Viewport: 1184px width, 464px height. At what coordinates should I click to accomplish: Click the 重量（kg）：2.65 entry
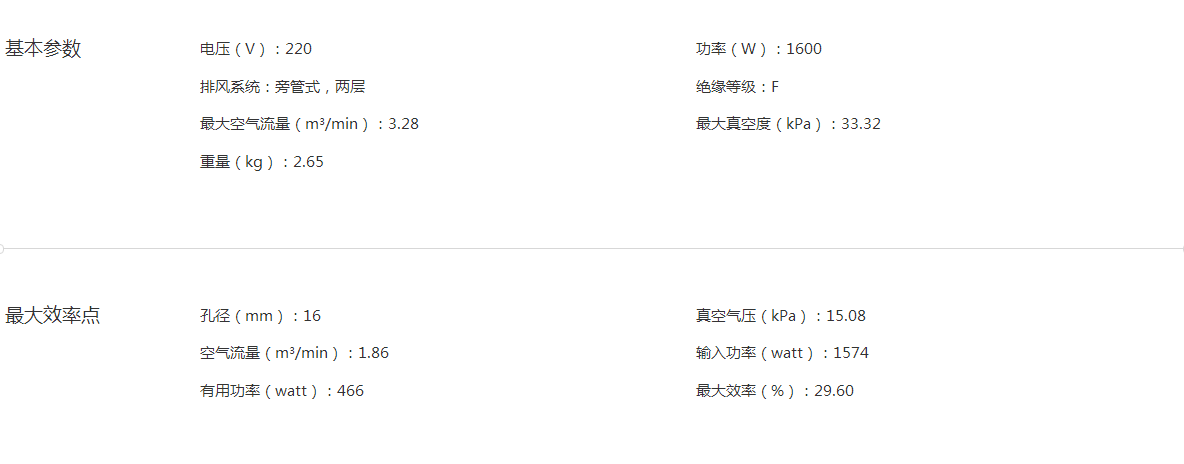pyautogui.click(x=262, y=162)
